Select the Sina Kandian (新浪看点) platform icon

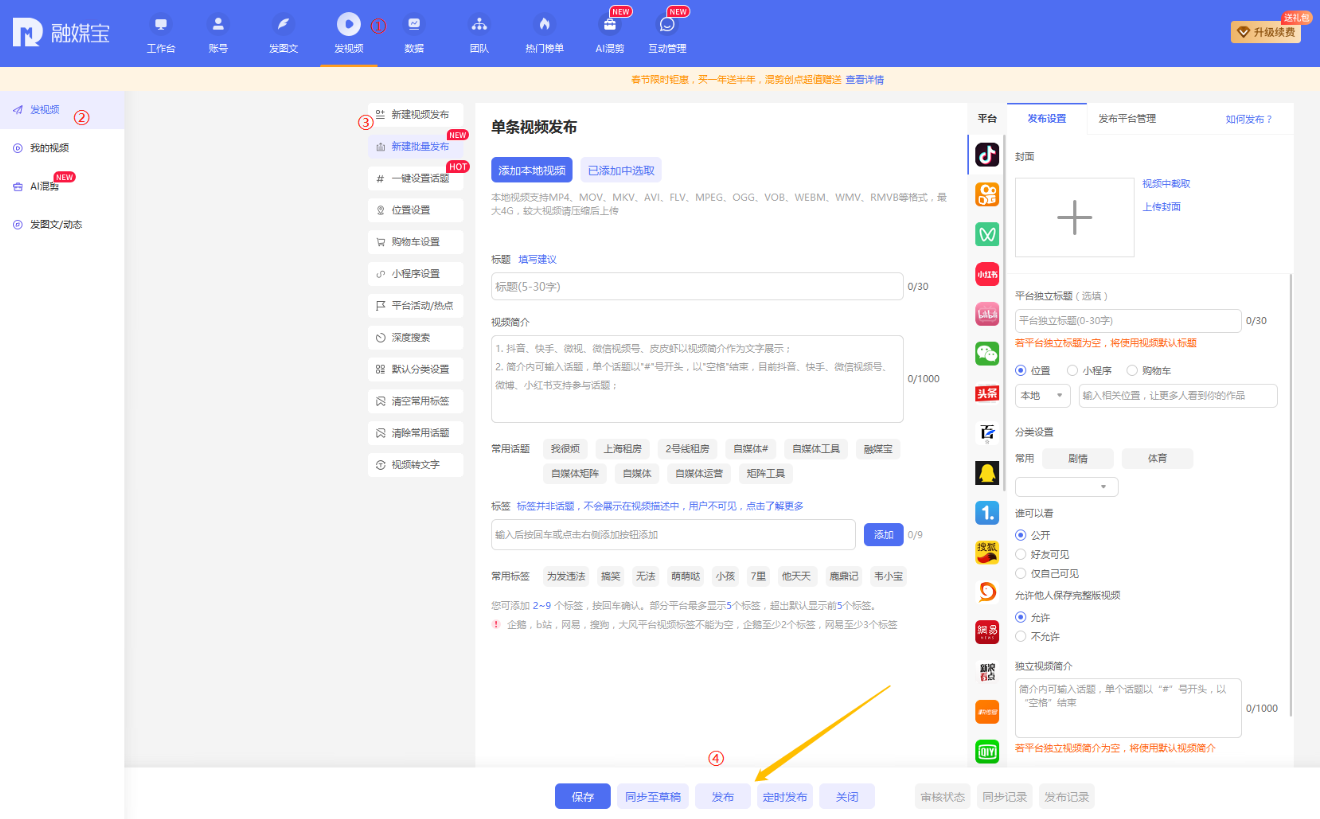coord(987,672)
